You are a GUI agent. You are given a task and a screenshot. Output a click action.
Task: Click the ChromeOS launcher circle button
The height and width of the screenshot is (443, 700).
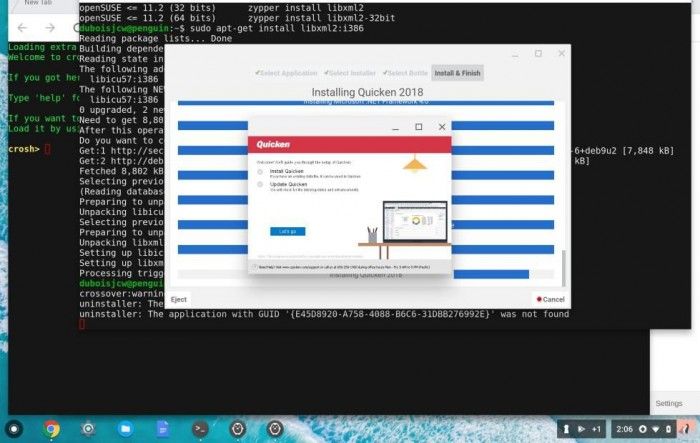click(15, 428)
